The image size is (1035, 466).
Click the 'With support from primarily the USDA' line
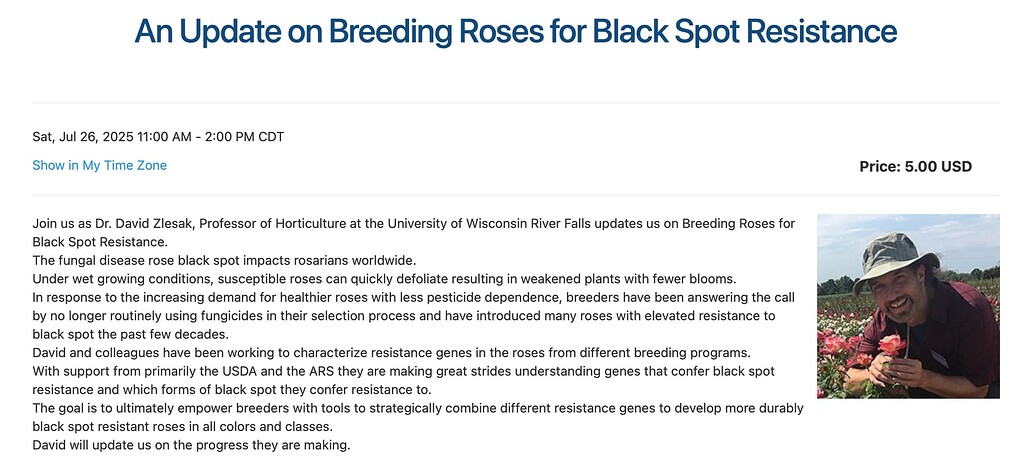(x=404, y=371)
